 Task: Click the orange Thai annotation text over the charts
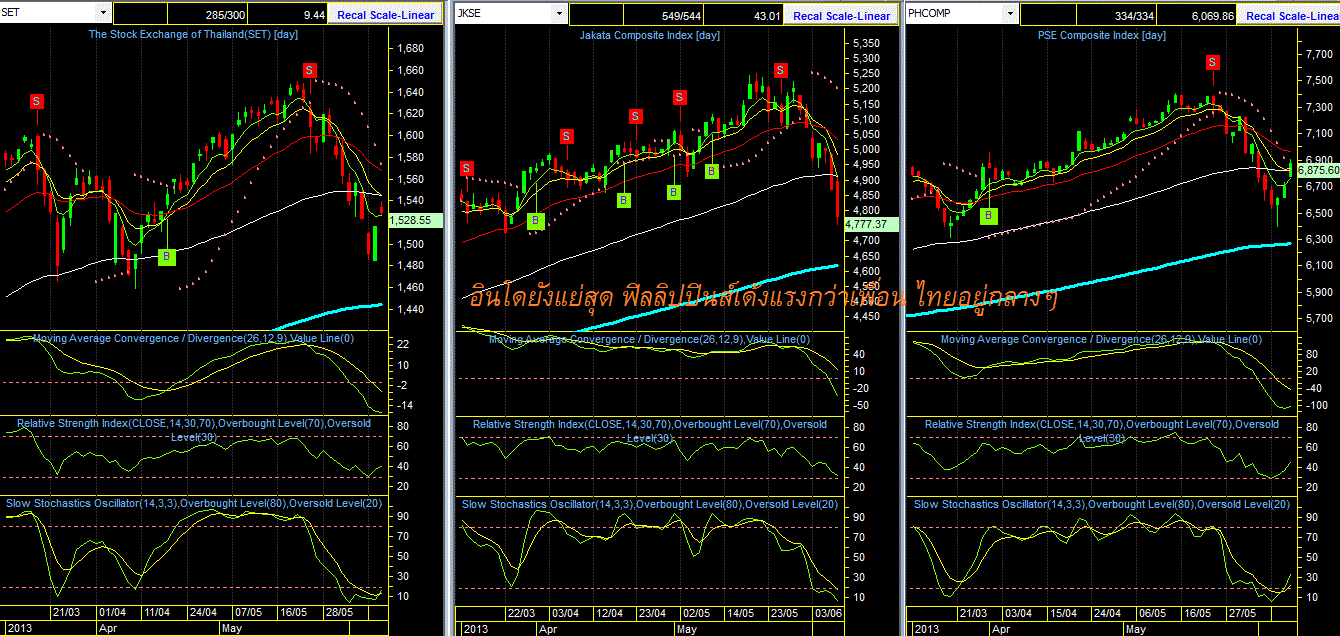click(x=762, y=296)
